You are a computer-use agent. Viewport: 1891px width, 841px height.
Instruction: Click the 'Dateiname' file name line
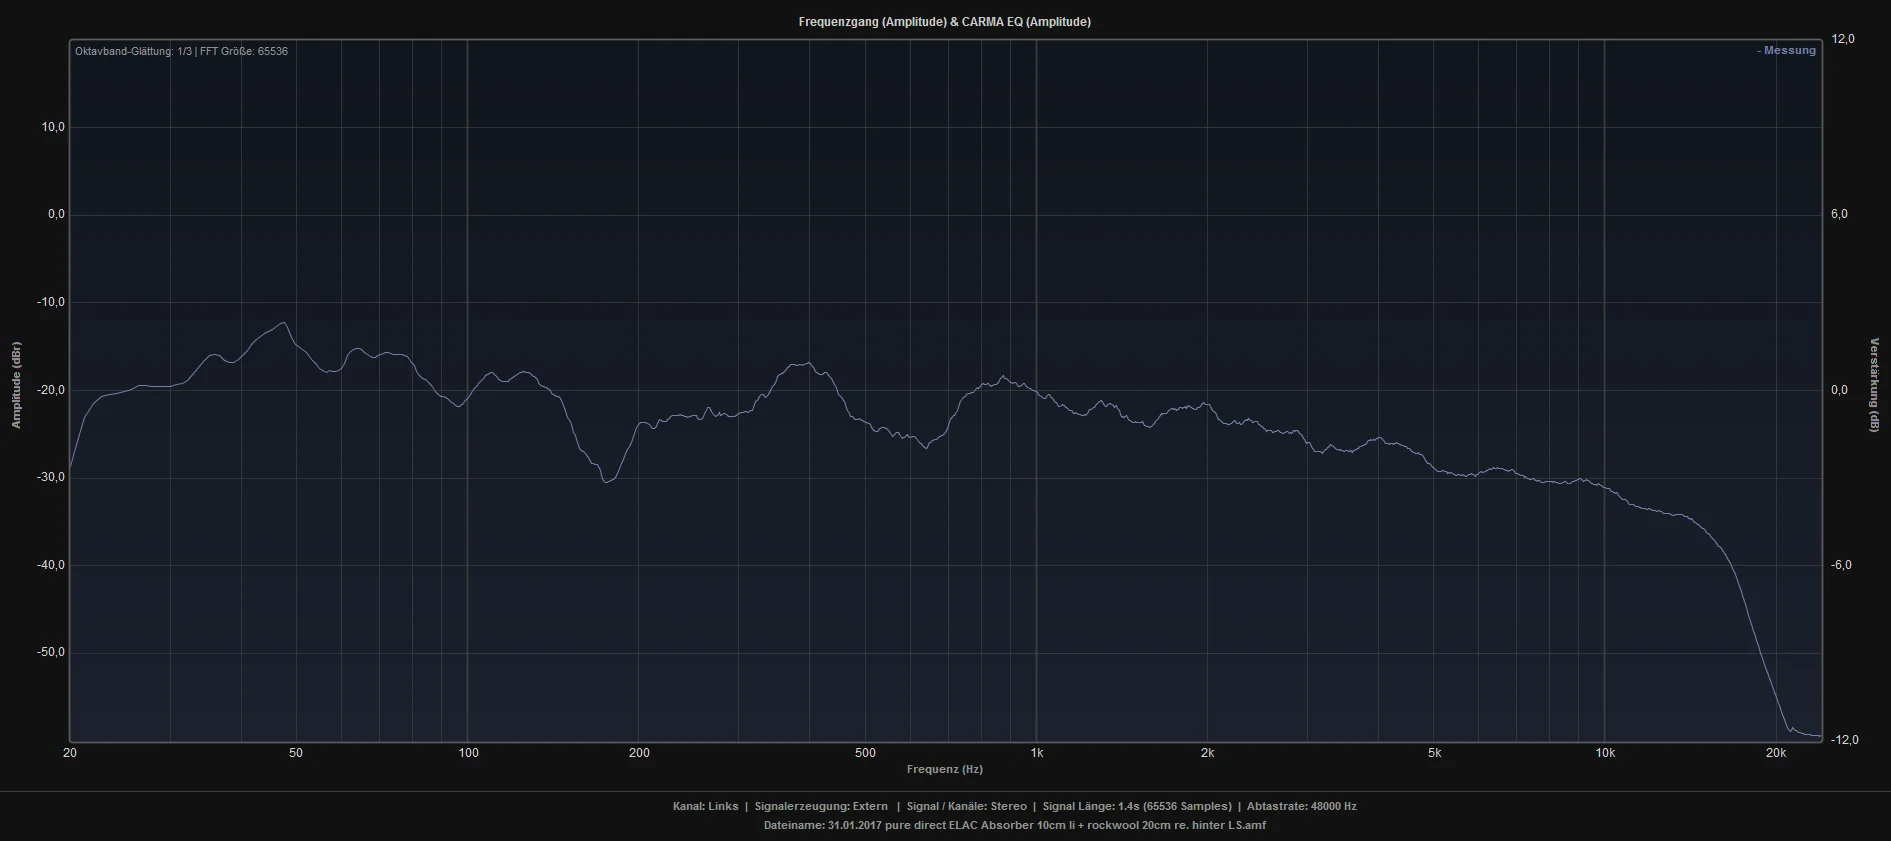click(1015, 826)
